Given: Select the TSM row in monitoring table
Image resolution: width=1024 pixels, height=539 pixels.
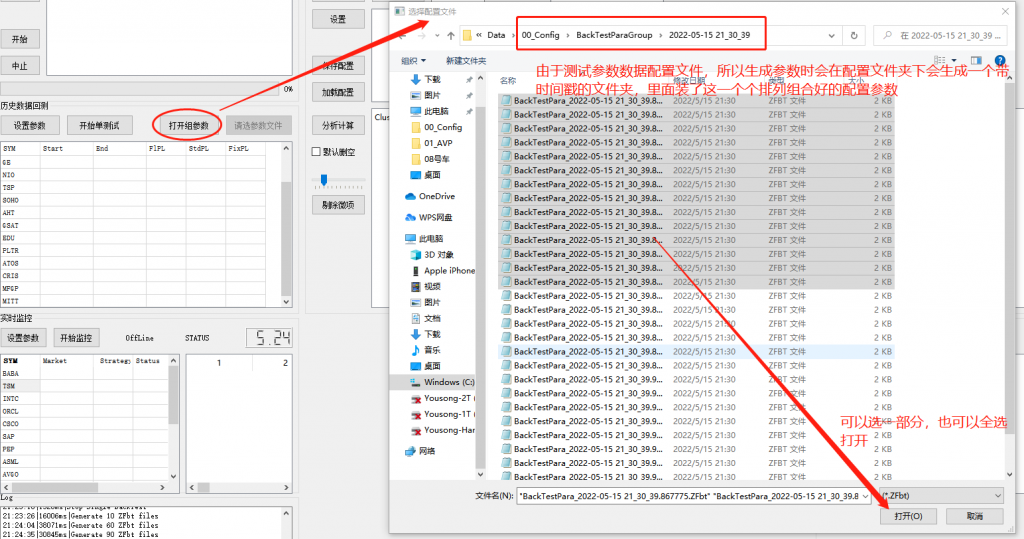Looking at the screenshot, I should click(x=85, y=386).
